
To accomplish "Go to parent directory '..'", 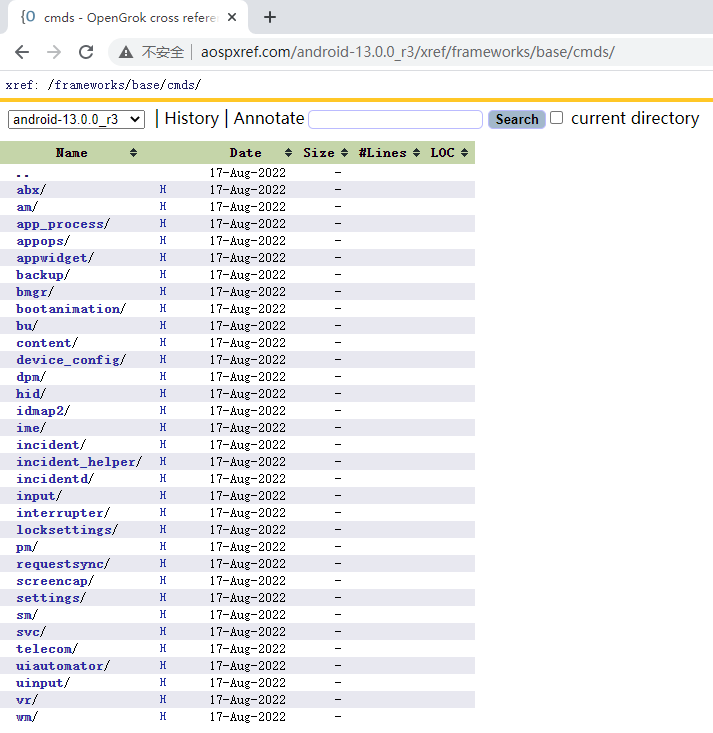I will point(22,173).
